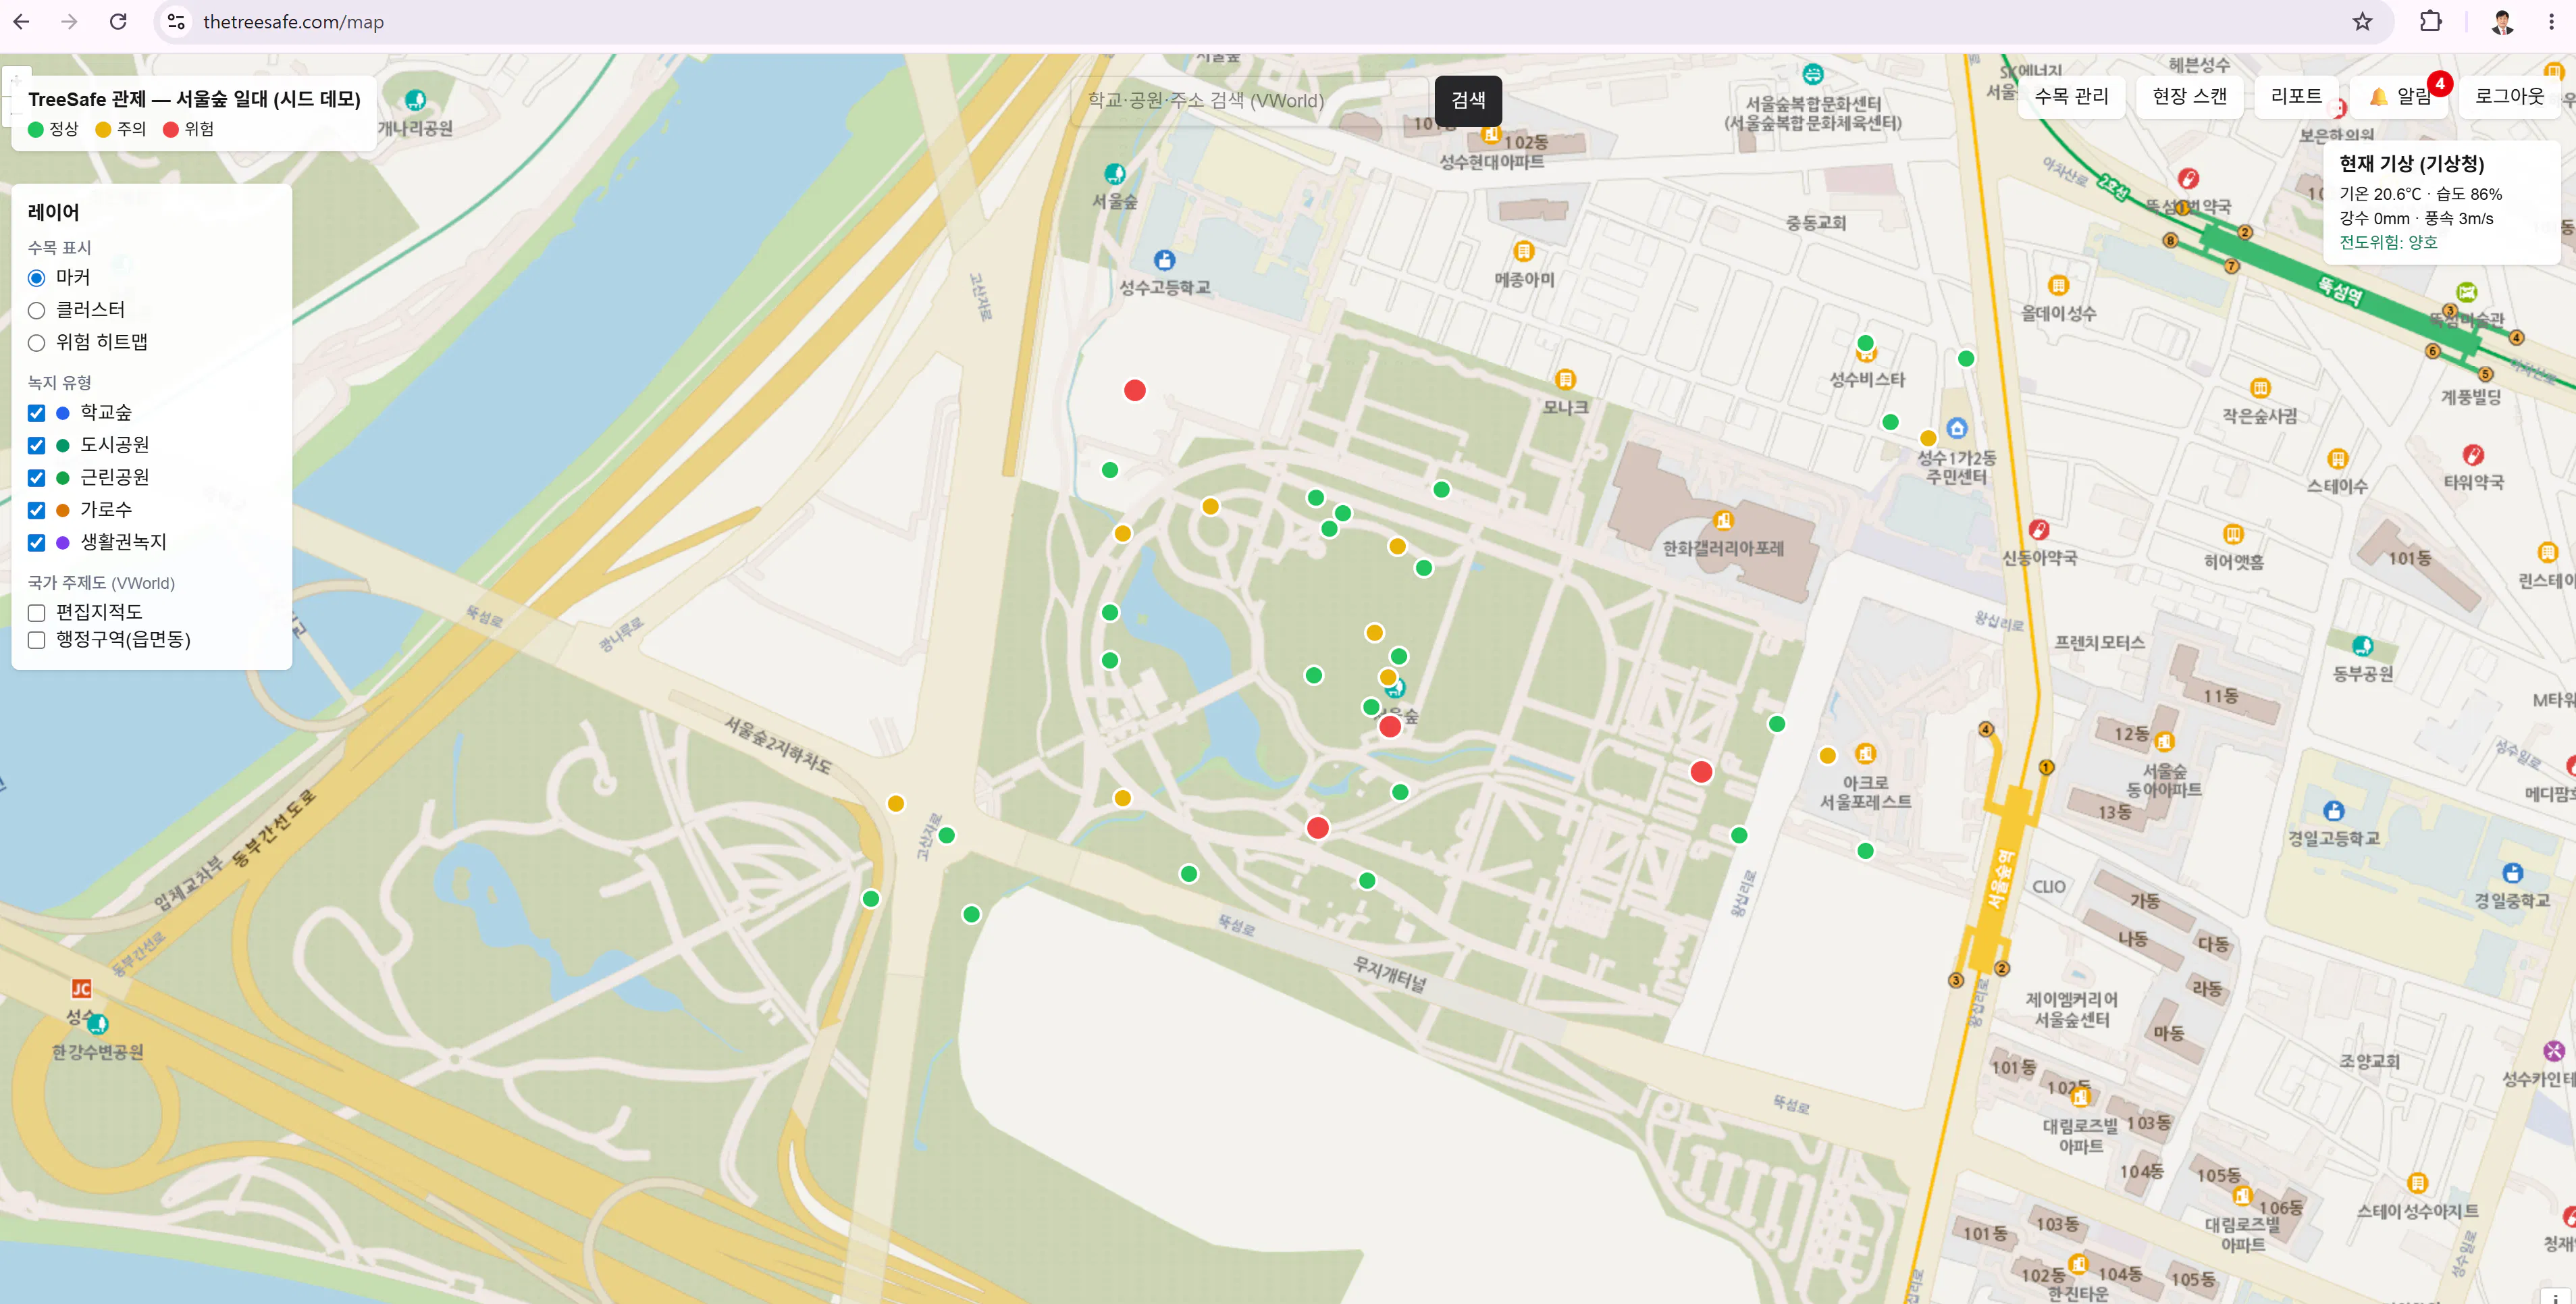Open the 현장 스캔 menu
This screenshot has height=1304, width=2576.
2189,96
